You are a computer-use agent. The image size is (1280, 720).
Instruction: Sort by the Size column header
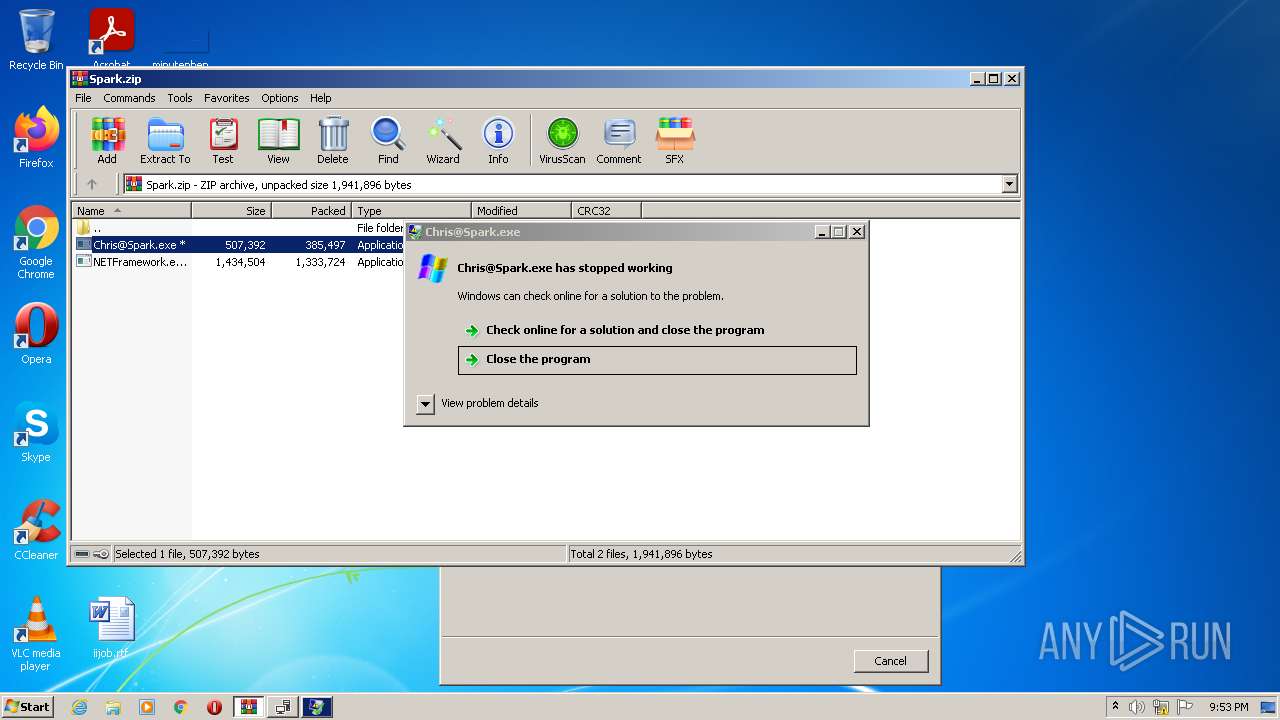click(x=231, y=211)
